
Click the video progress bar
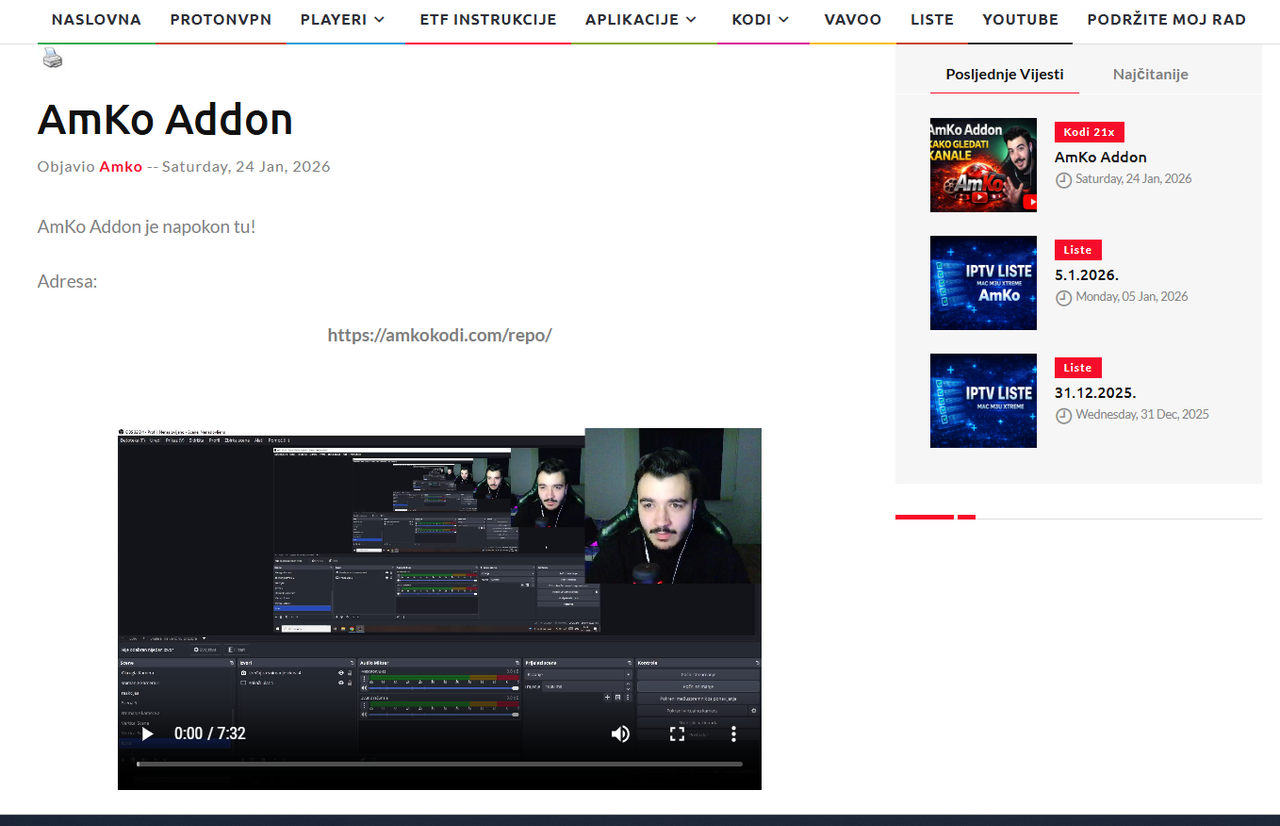click(440, 764)
